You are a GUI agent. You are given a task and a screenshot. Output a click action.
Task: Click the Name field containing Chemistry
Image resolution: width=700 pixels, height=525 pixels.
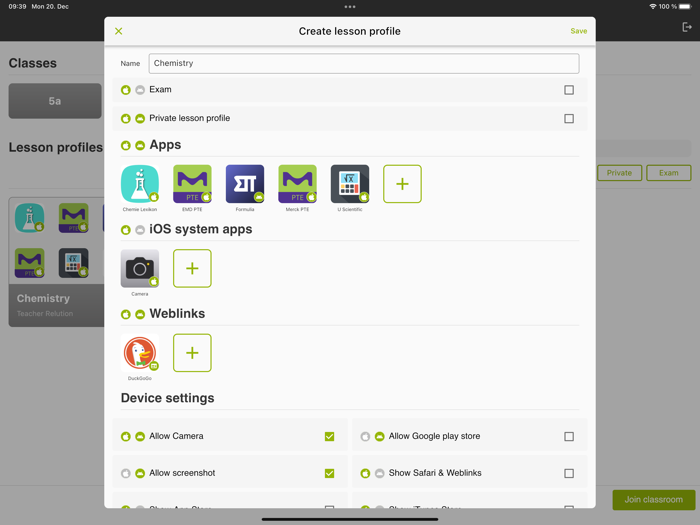(364, 63)
